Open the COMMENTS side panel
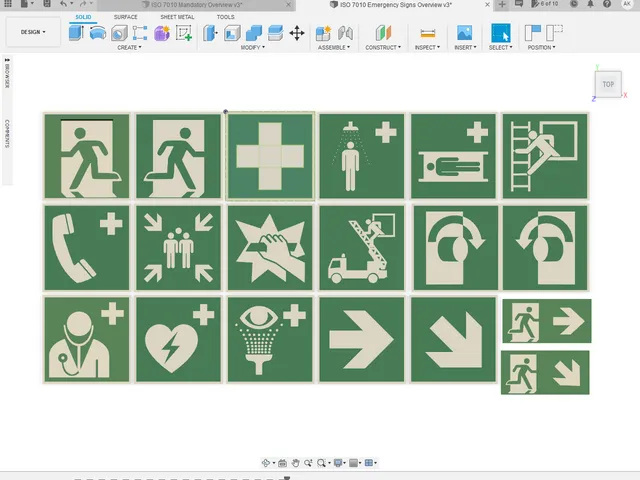The height and width of the screenshot is (480, 640). point(7,133)
